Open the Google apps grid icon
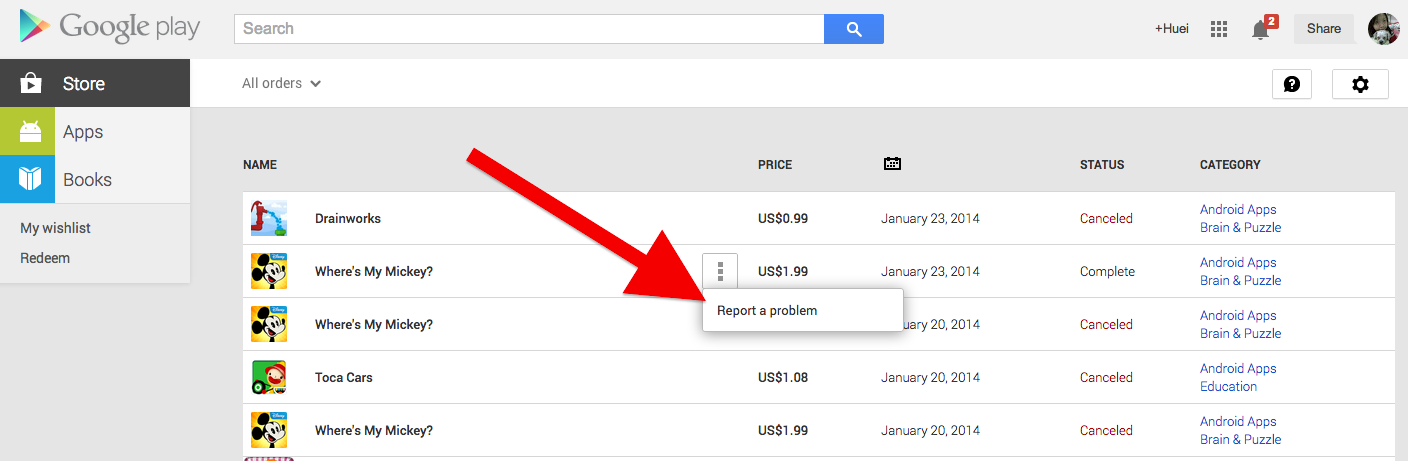The height and width of the screenshot is (461, 1408). [x=1219, y=29]
